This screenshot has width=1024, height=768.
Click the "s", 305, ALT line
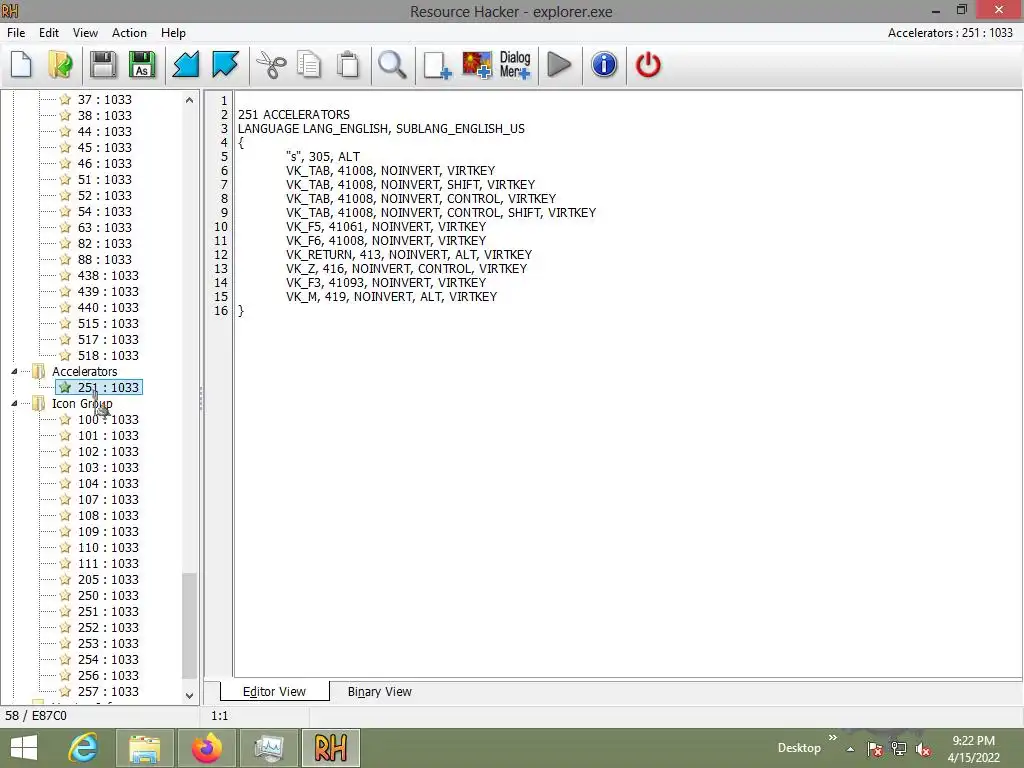323,157
